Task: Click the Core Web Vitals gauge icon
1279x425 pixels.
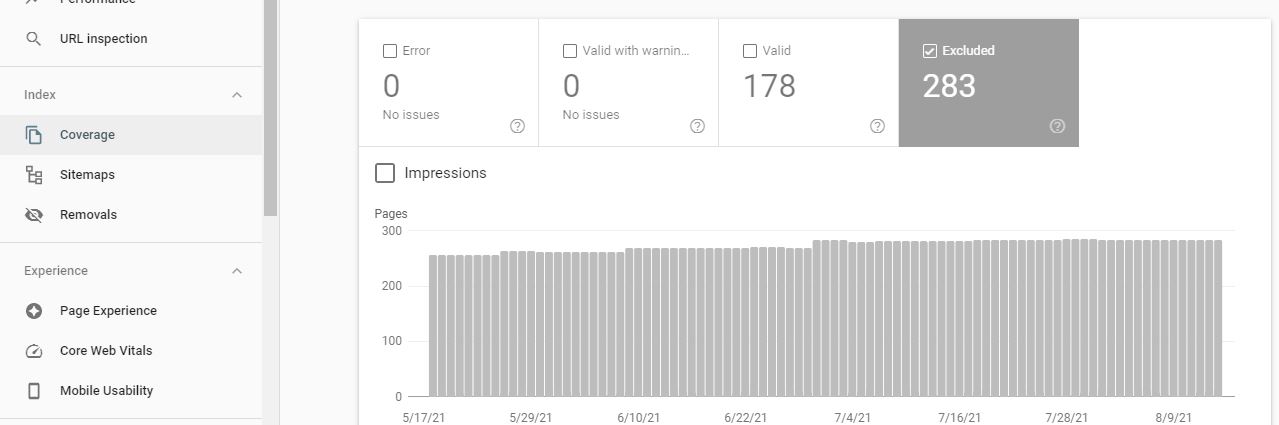Action: (x=34, y=351)
